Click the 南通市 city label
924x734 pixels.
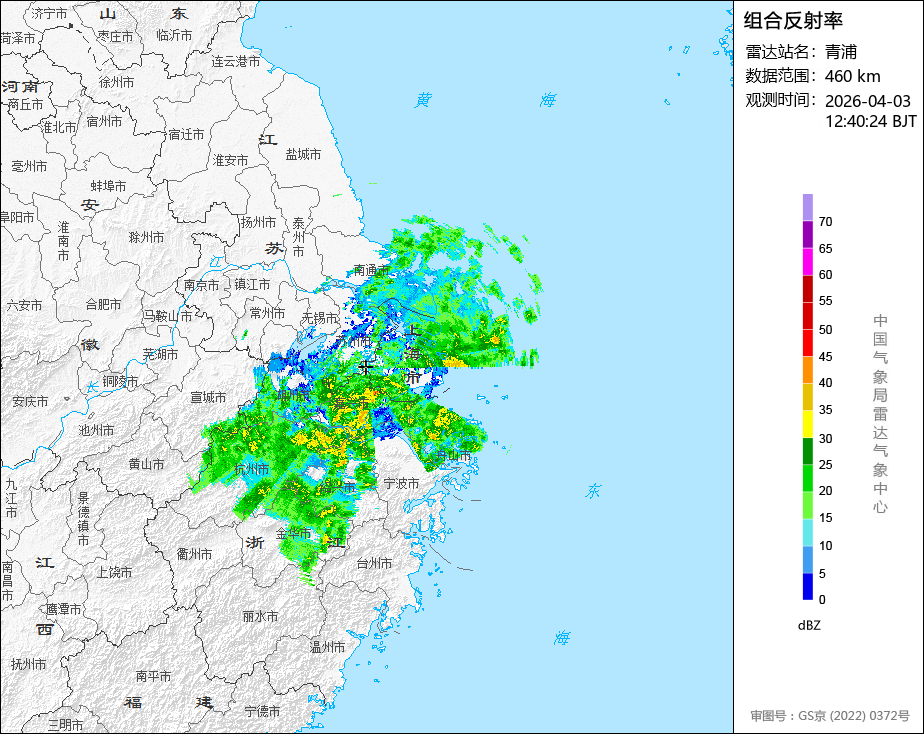point(371,270)
